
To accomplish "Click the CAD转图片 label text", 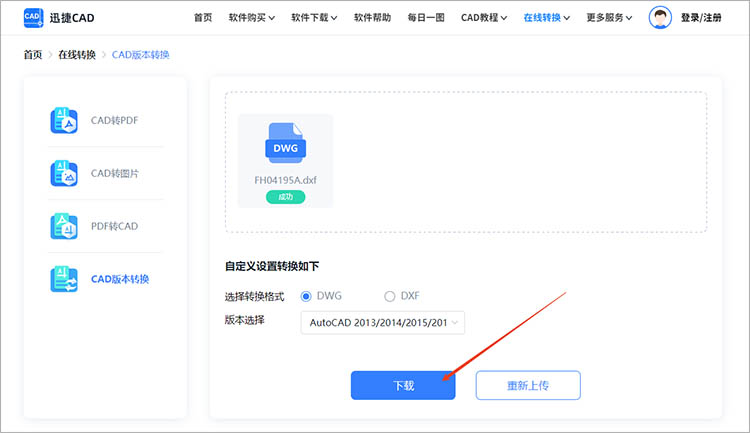I will coord(115,173).
